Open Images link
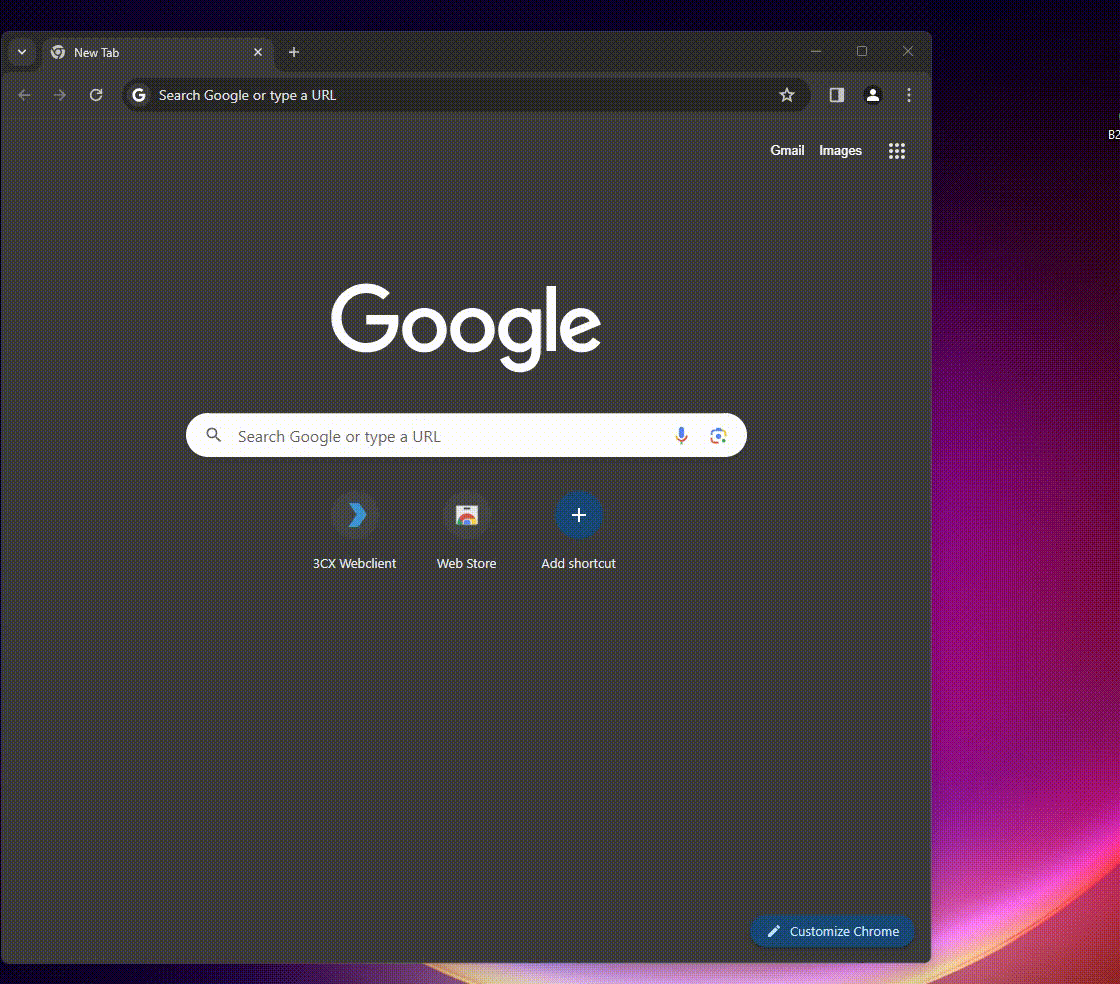1120x984 pixels. click(x=841, y=151)
